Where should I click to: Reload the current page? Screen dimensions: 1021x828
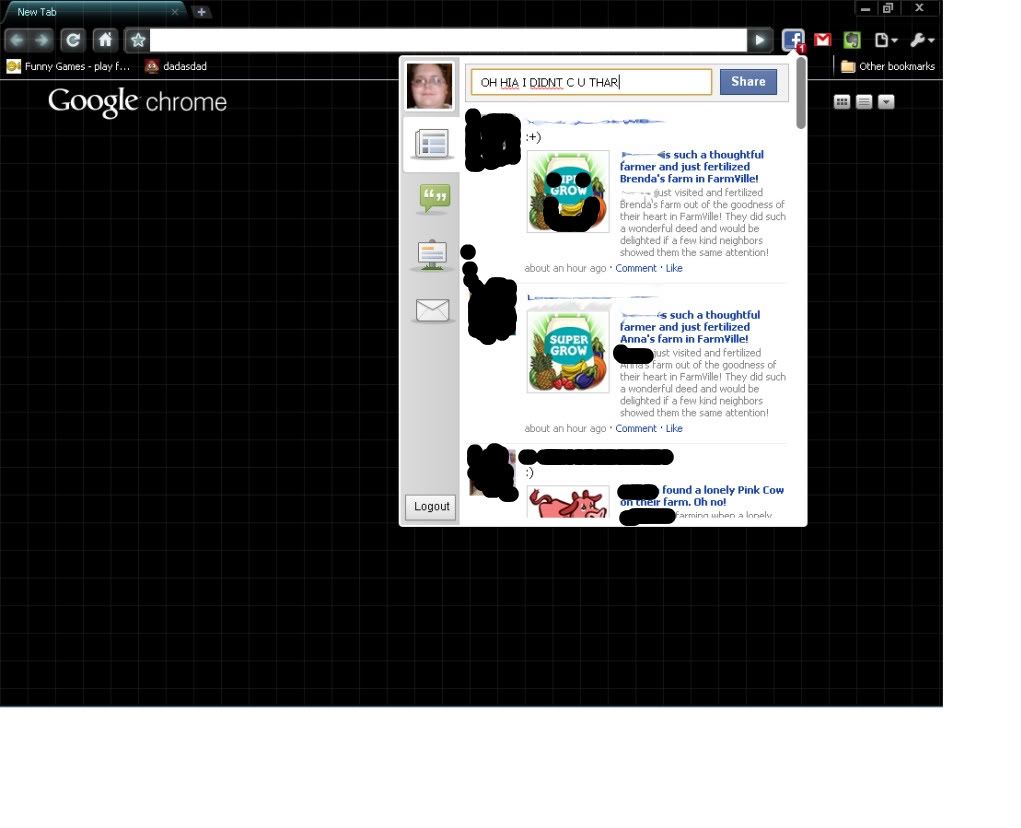click(x=73, y=40)
